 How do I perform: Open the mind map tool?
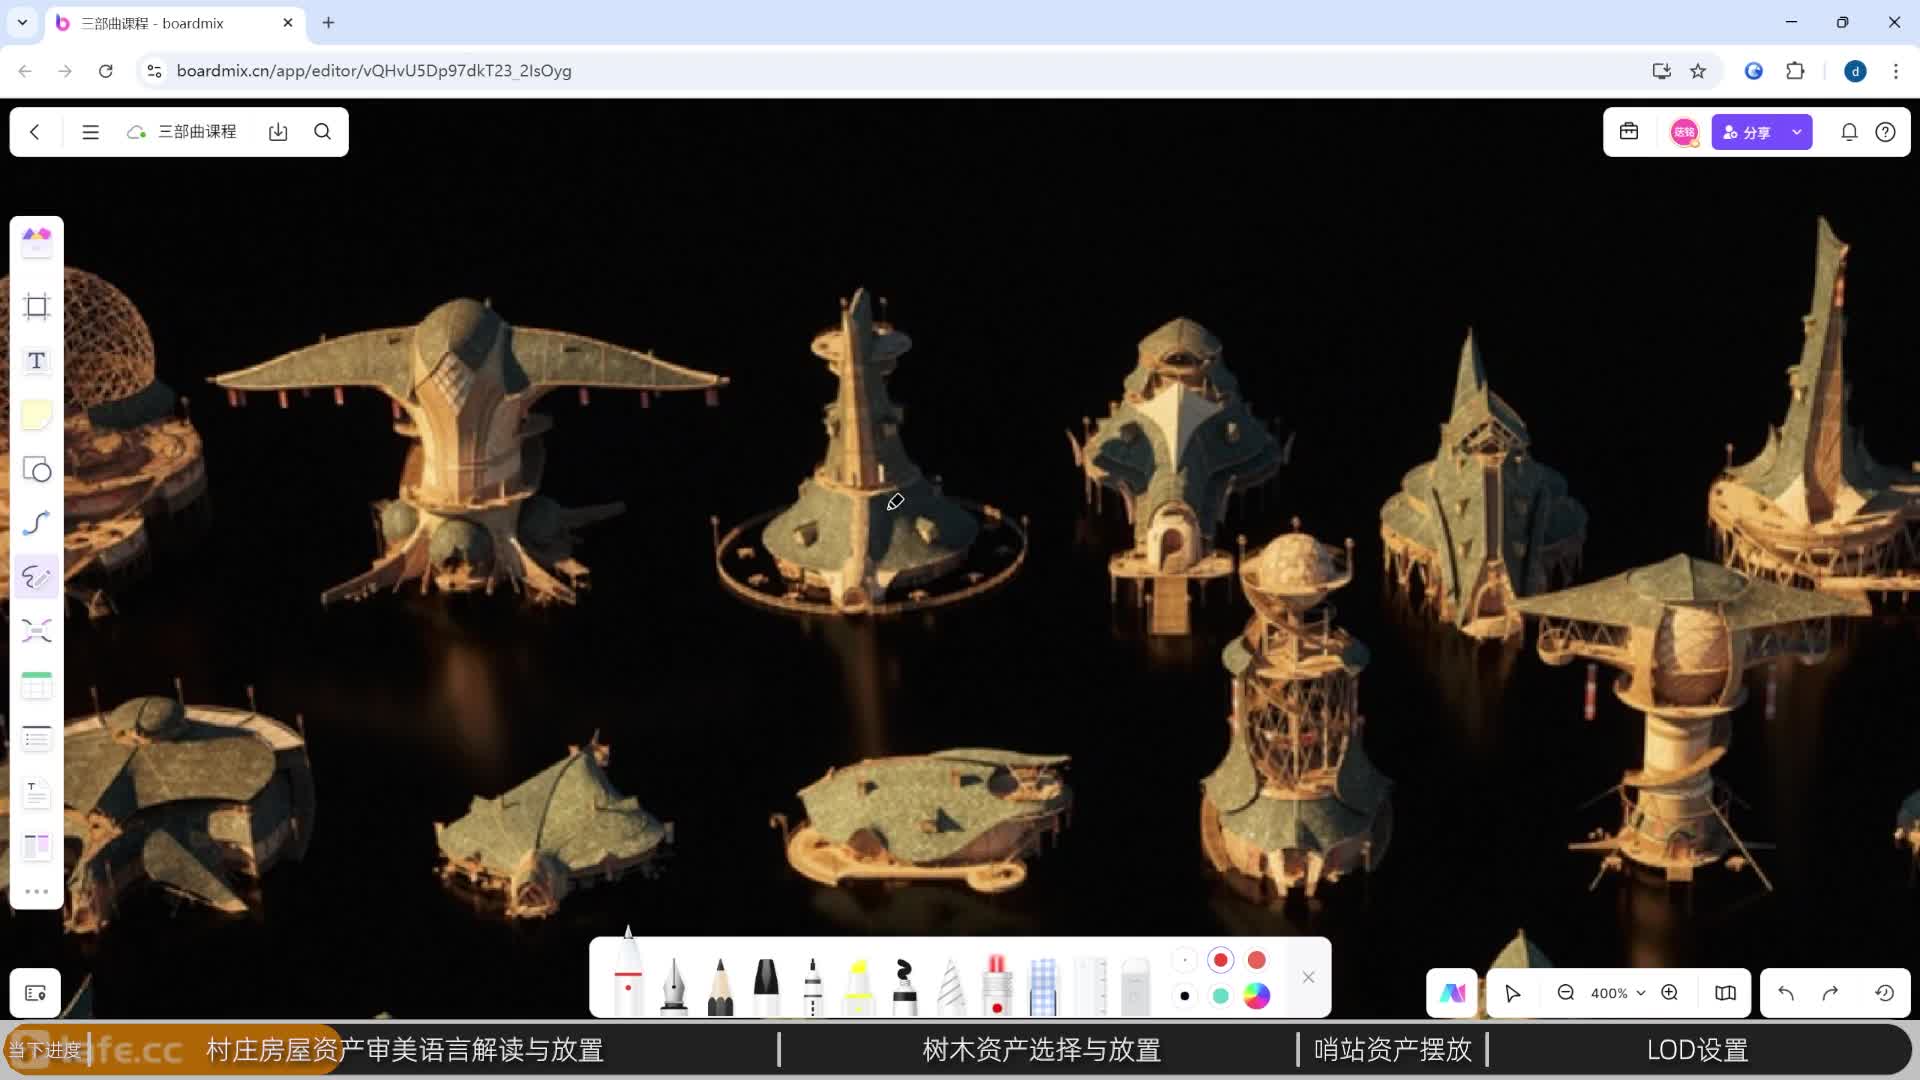pos(37,631)
